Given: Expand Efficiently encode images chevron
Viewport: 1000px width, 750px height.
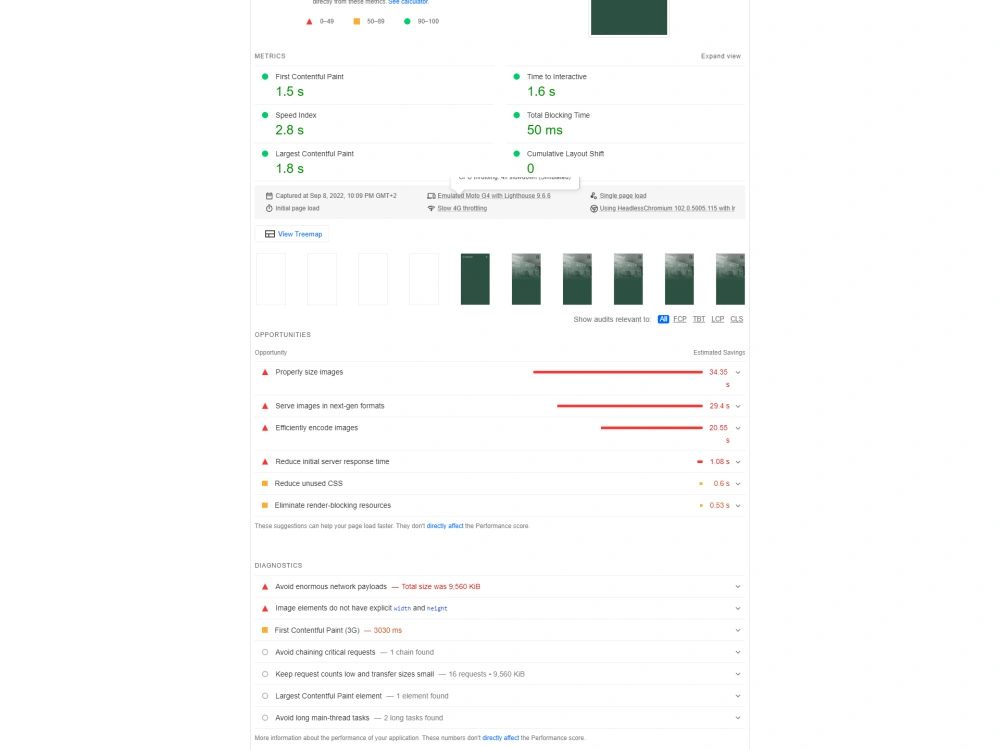Looking at the screenshot, I should (738, 428).
